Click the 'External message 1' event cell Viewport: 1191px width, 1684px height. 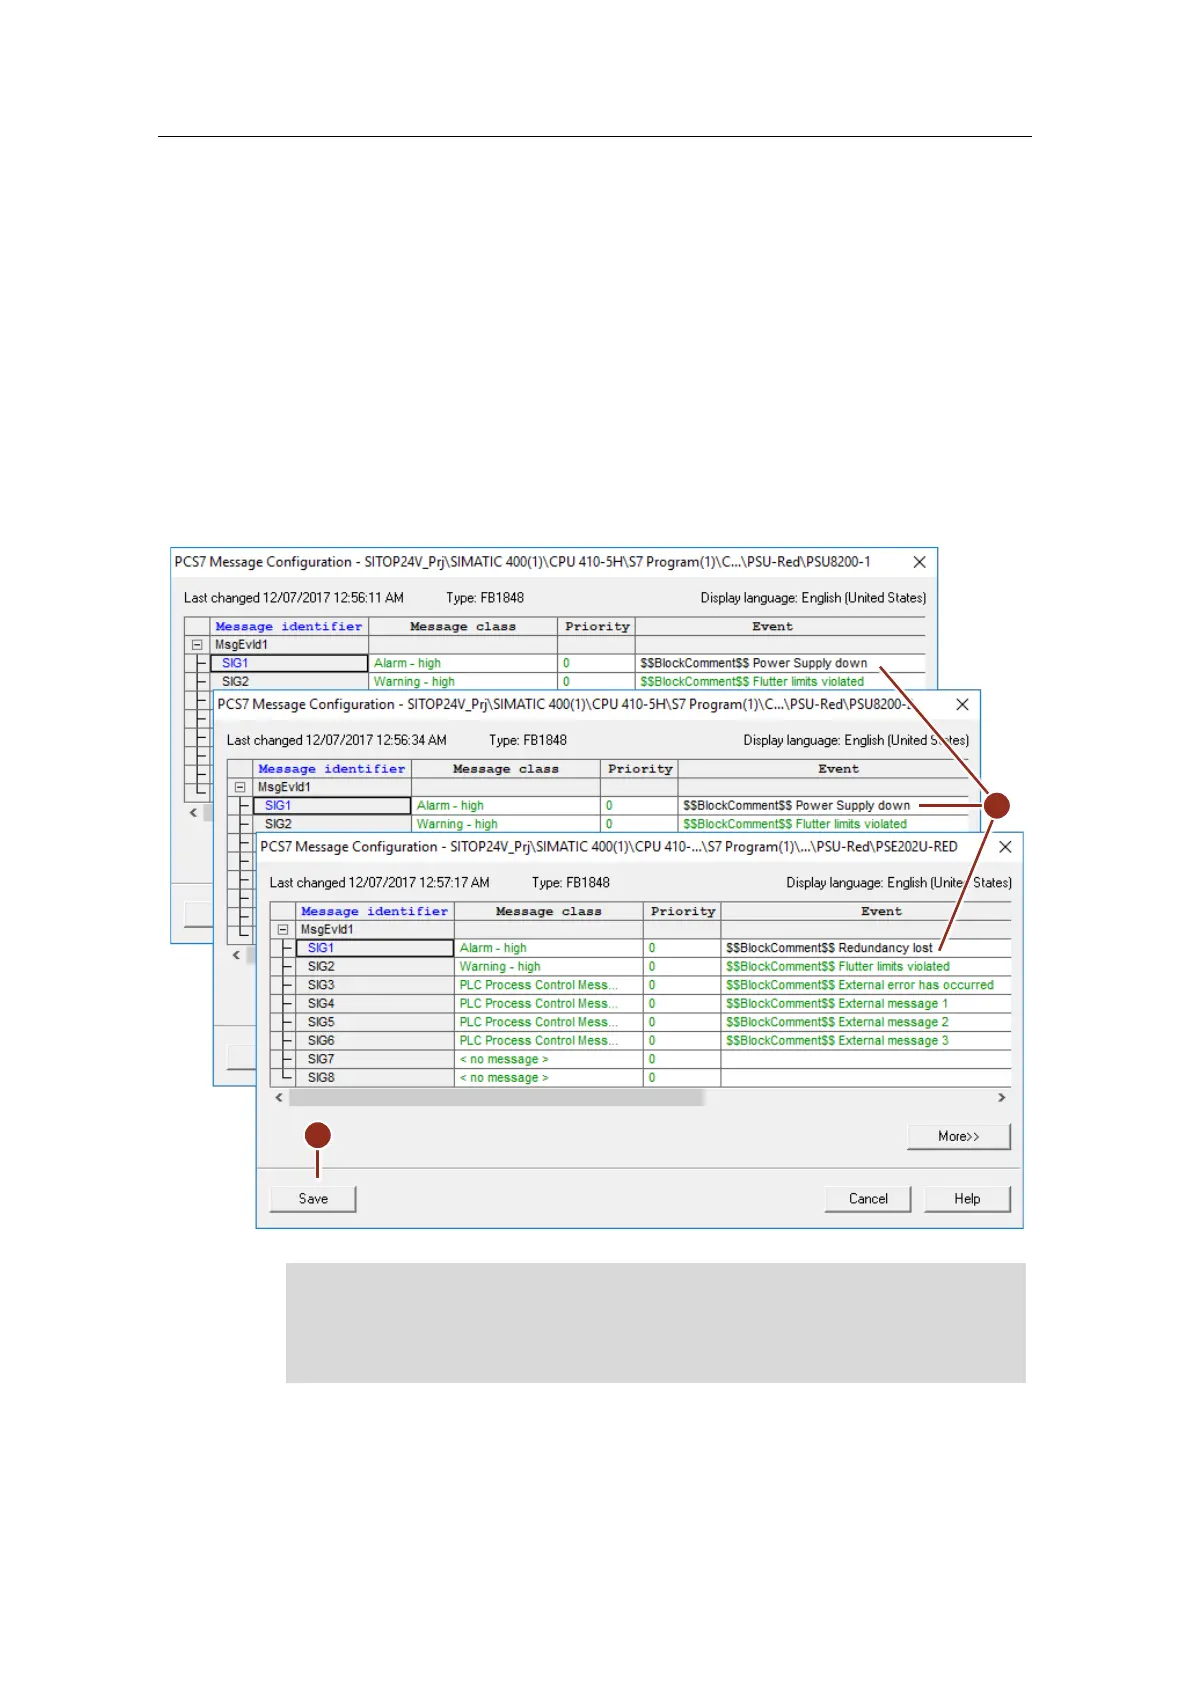click(x=866, y=1004)
